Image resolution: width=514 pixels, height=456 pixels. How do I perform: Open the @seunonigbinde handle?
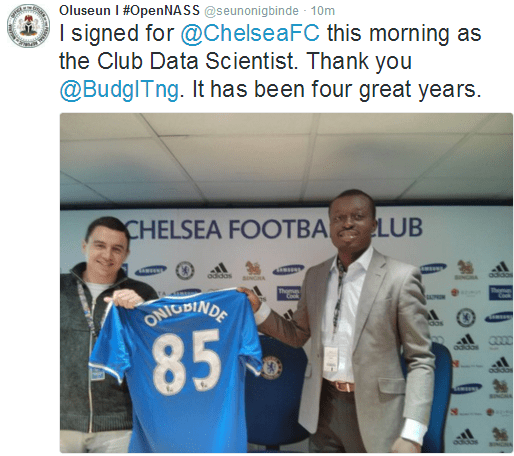click(x=251, y=11)
